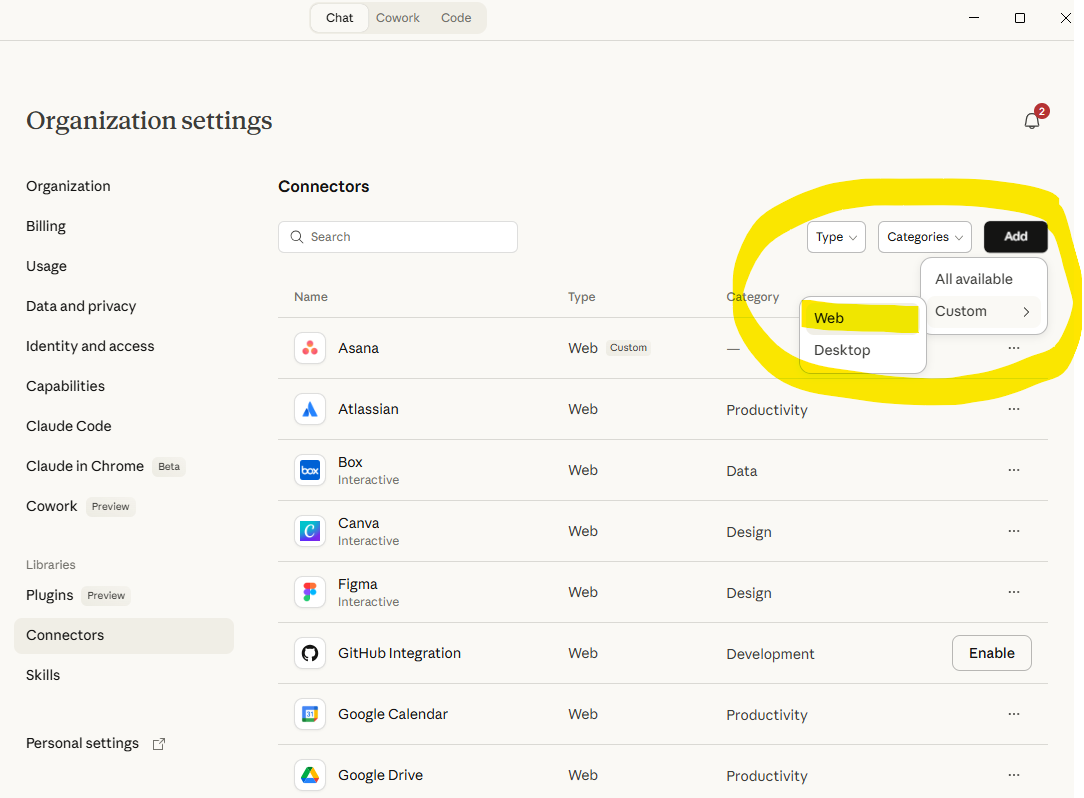Click the Atlassian logo icon
Viewport: 1084px width, 798px height.
(310, 409)
